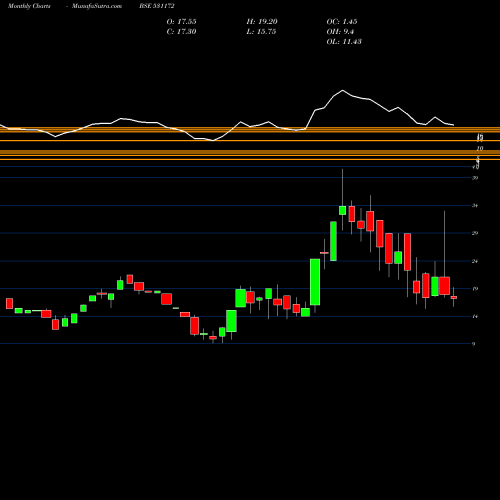The height and width of the screenshot is (500, 500).
Task: Click the price axis label '34'
Action: click(x=475, y=206)
